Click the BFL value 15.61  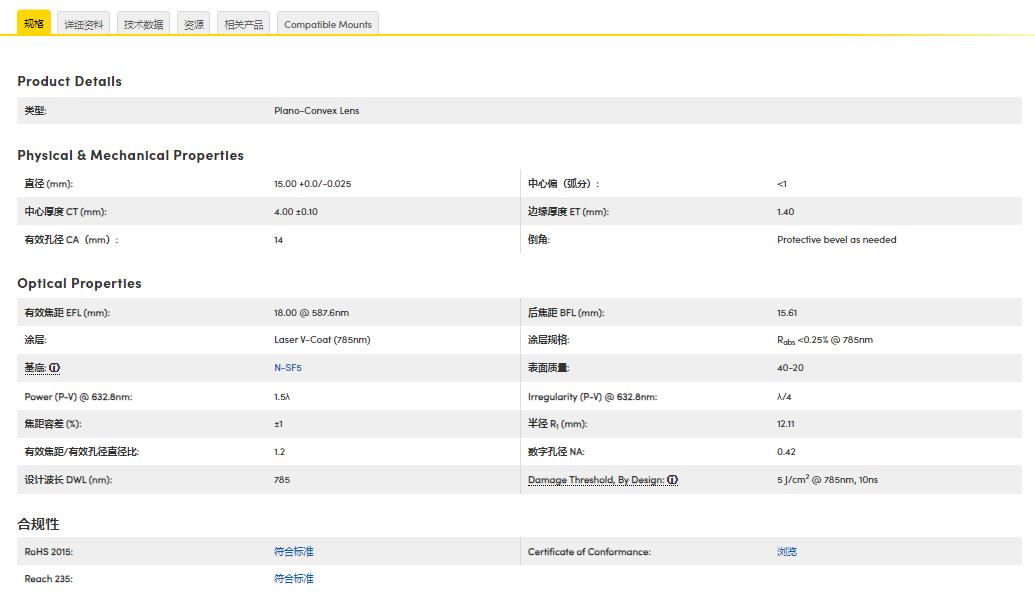(x=787, y=313)
